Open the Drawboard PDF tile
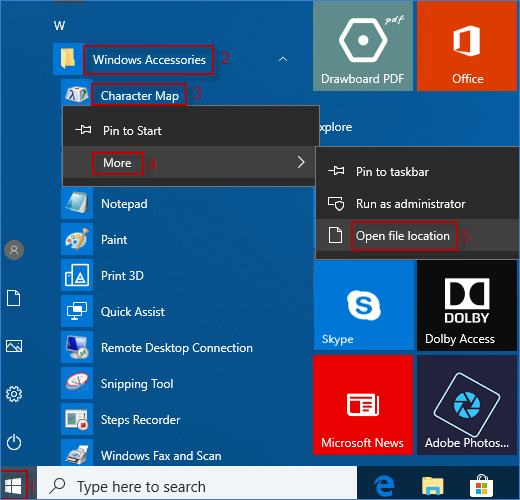520x500 pixels. (x=363, y=46)
